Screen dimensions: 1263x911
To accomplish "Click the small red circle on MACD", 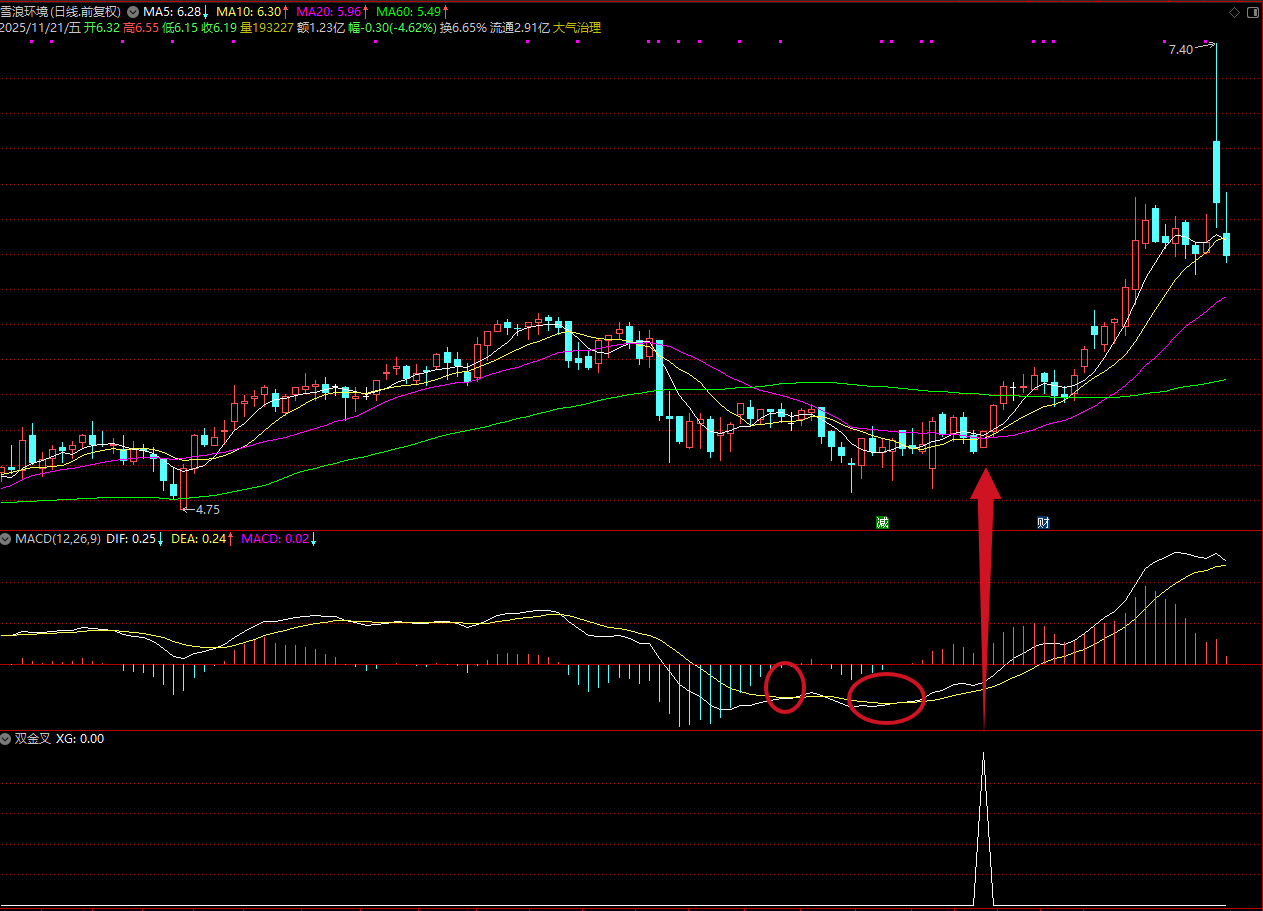I will coord(785,687).
